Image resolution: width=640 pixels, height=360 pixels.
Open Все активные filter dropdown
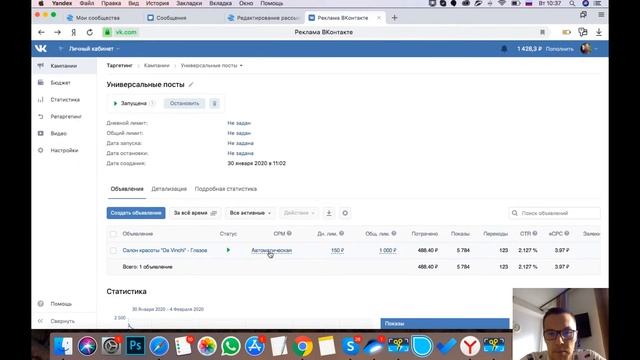[x=250, y=213]
